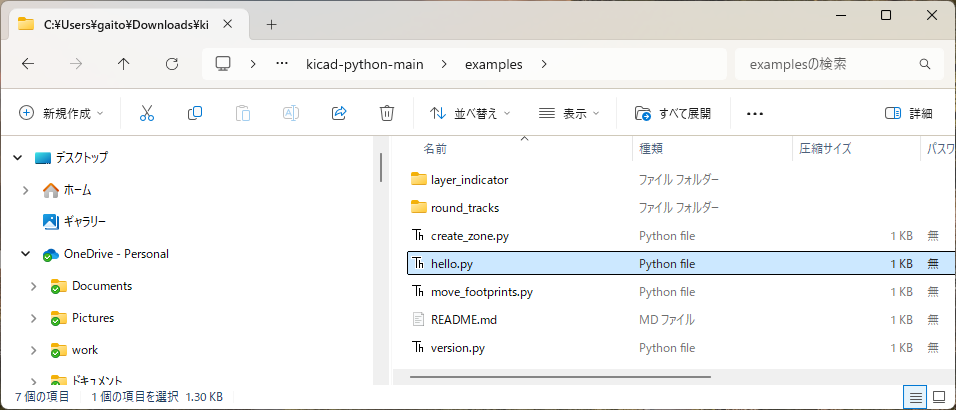
Task: Open the See more ellipsis menu
Action: tap(755, 113)
